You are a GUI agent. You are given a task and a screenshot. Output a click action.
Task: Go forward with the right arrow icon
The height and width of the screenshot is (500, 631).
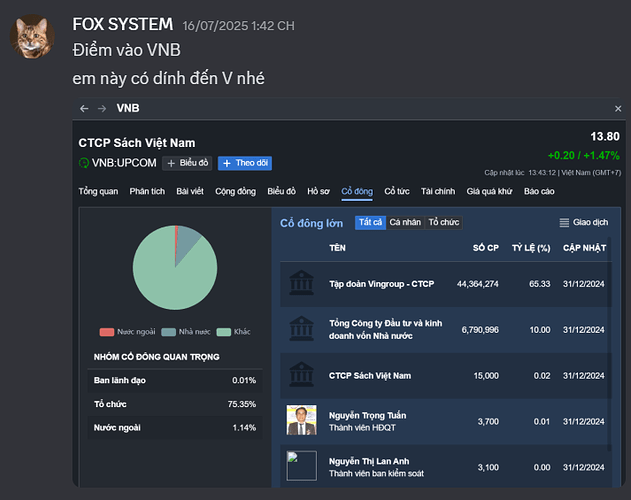[102, 108]
